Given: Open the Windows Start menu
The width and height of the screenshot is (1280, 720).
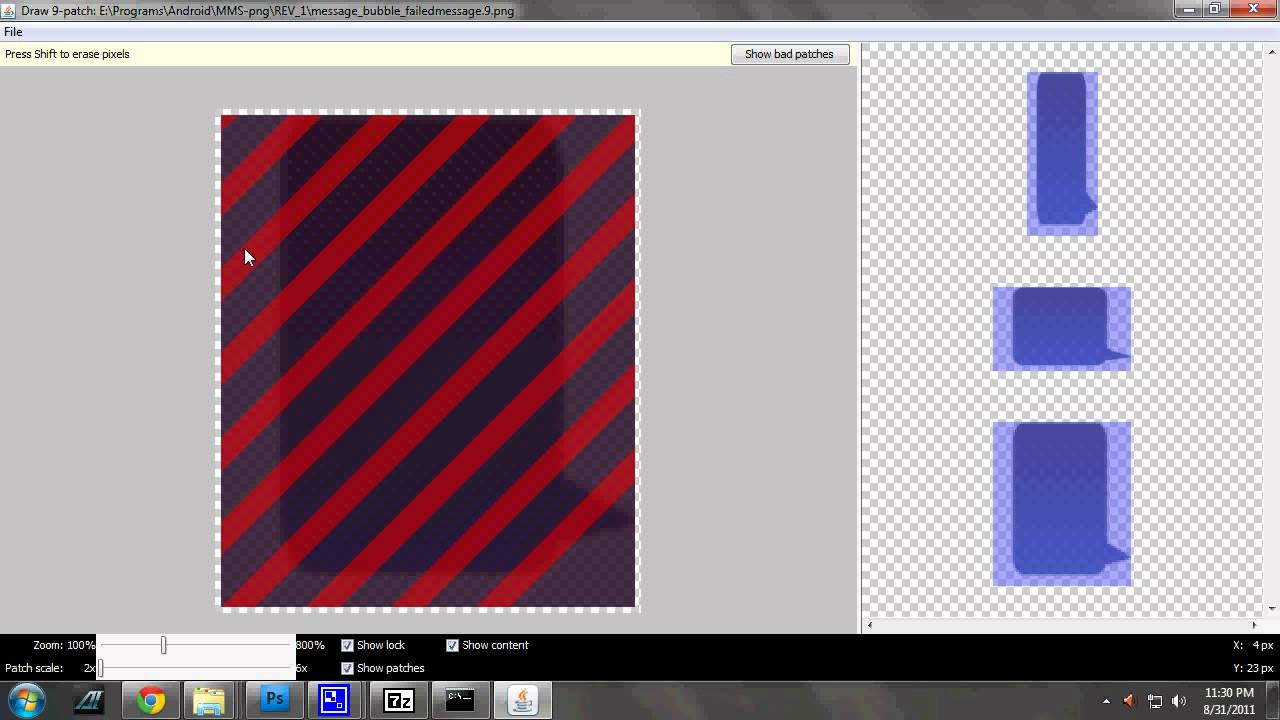Looking at the screenshot, I should [x=27, y=700].
